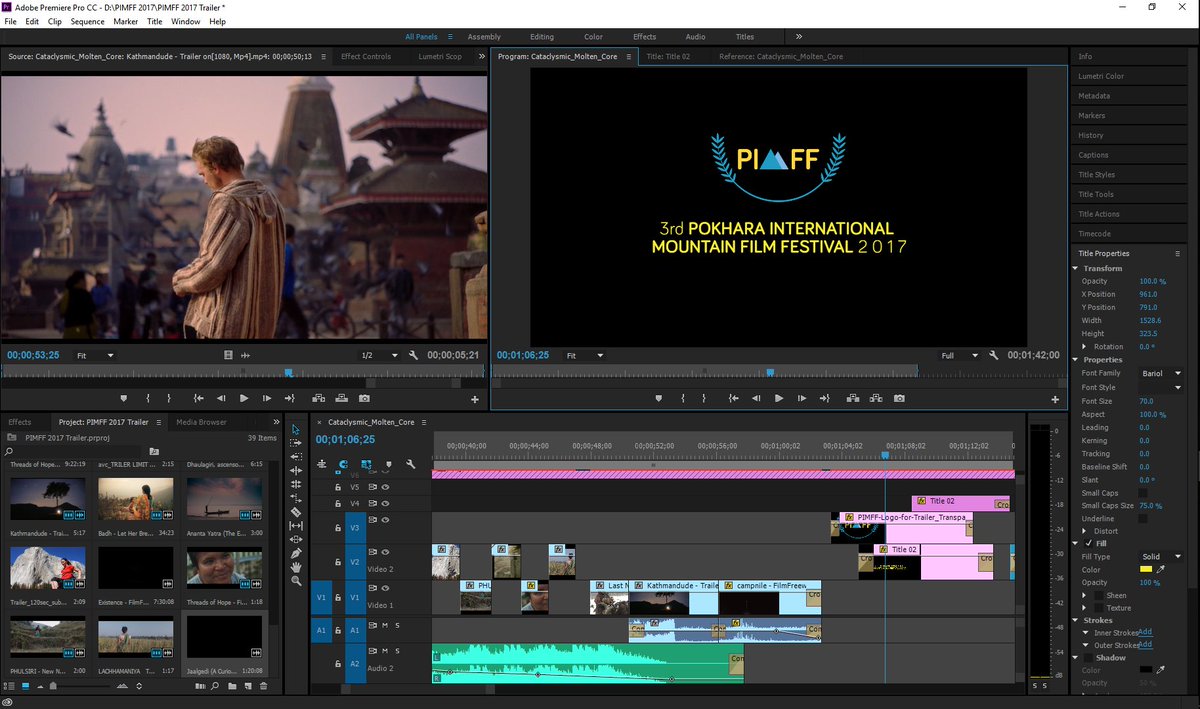Open Program playback resolution Full dropdown
The height and width of the screenshot is (709, 1200).
pos(958,355)
